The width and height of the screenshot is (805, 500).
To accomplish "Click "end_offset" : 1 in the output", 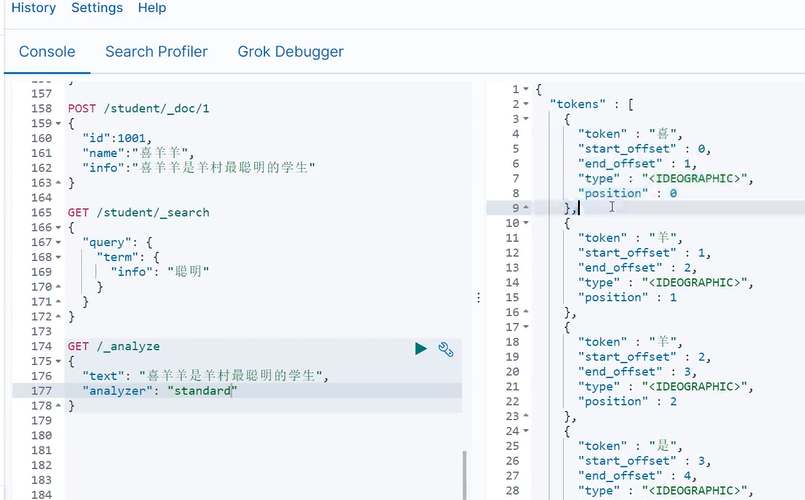I will [637, 164].
